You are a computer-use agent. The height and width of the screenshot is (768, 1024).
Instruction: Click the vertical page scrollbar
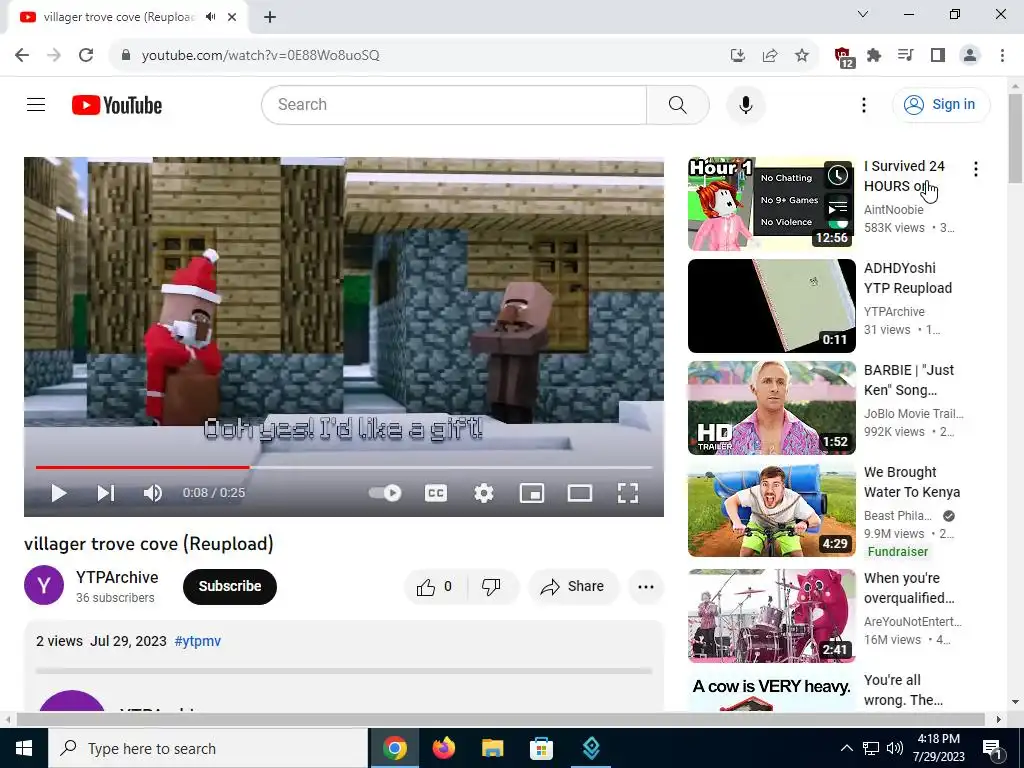click(1016, 138)
